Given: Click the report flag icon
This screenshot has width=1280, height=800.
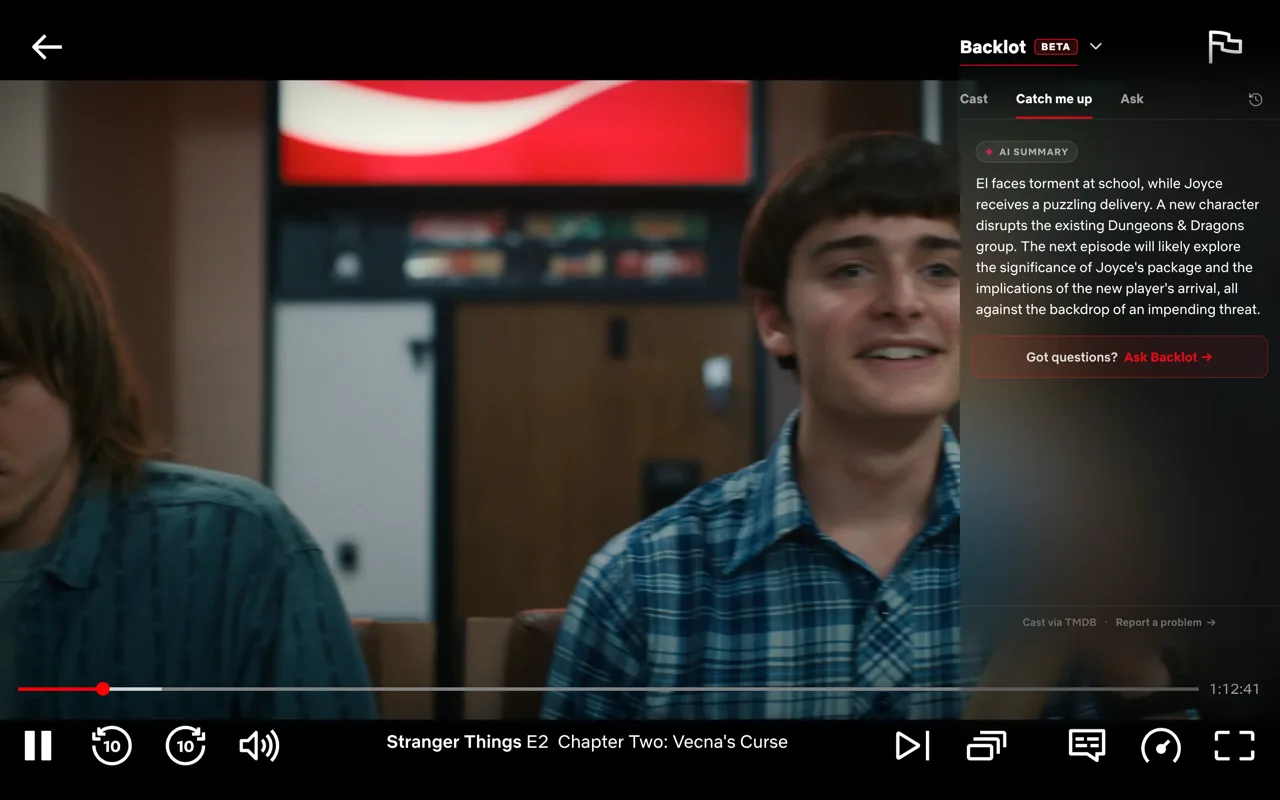Looking at the screenshot, I should (1225, 47).
